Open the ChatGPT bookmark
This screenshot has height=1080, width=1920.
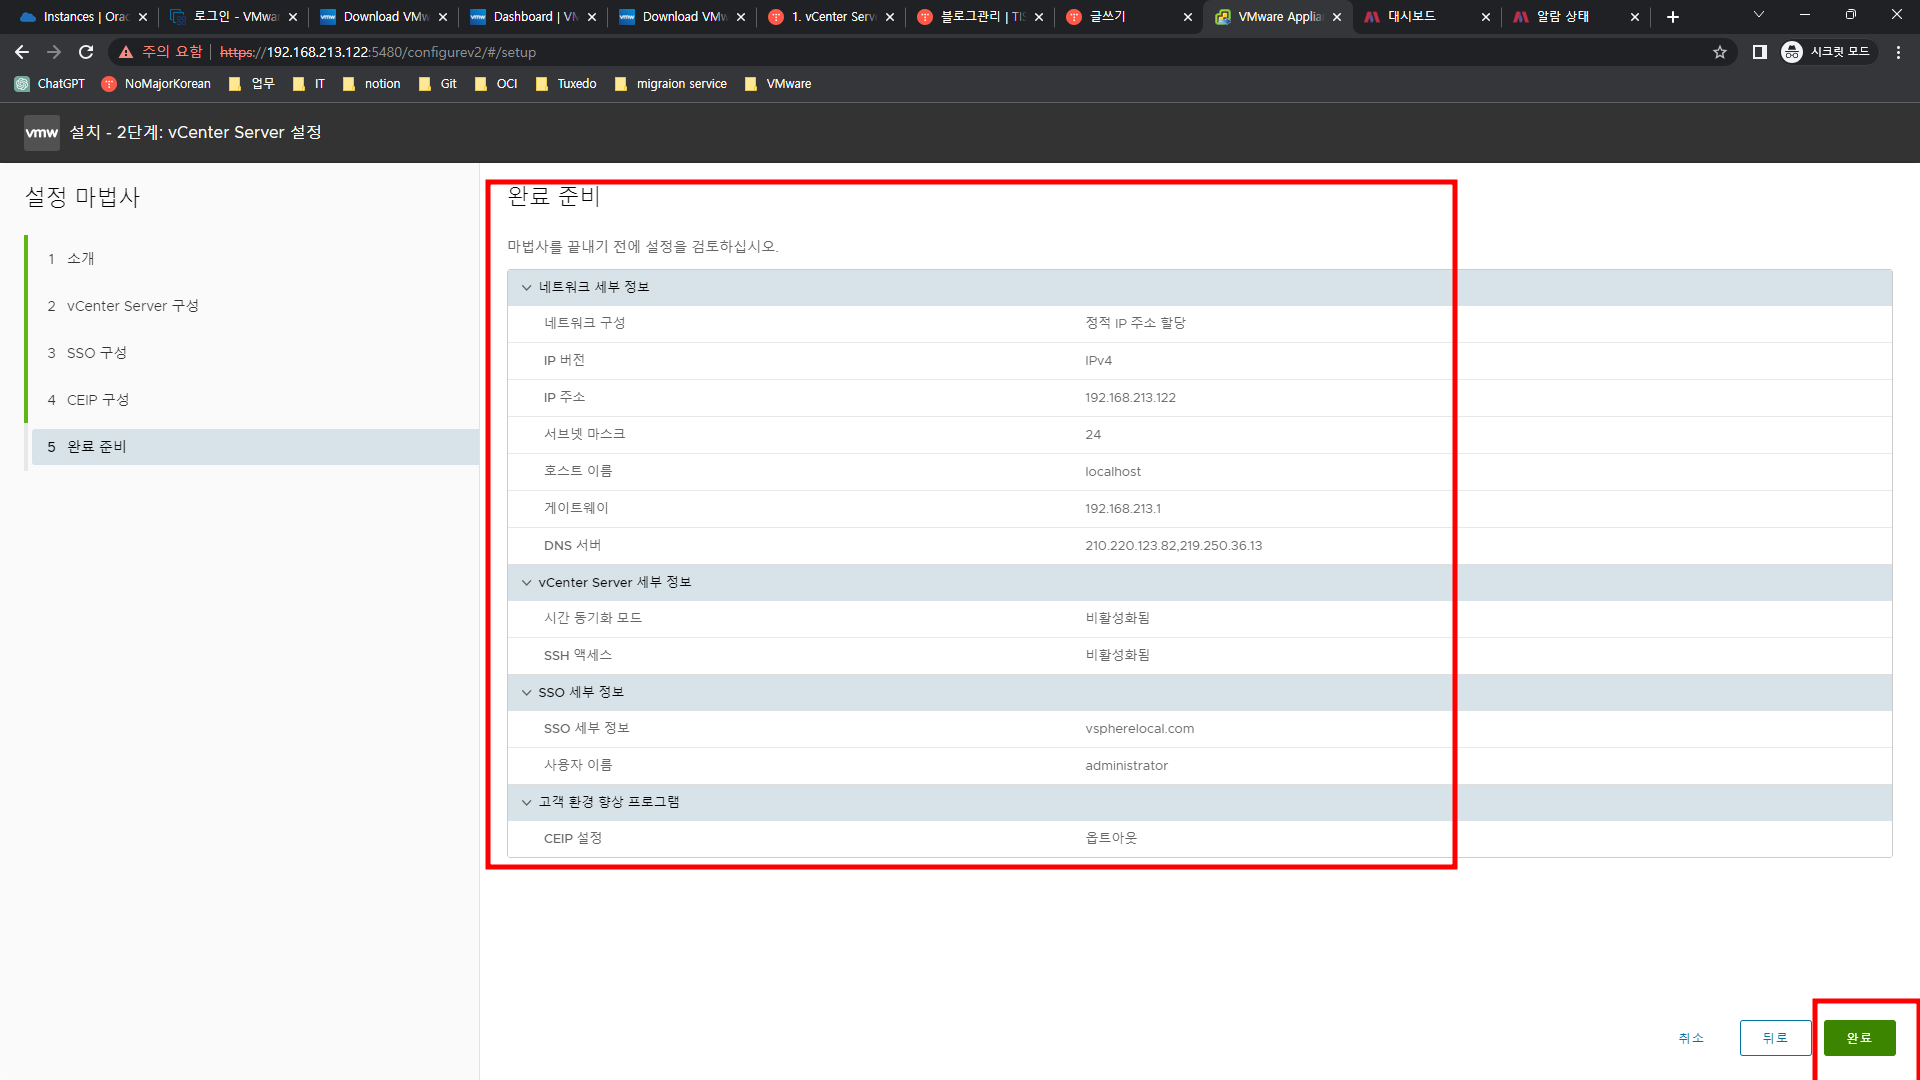pyautogui.click(x=50, y=84)
